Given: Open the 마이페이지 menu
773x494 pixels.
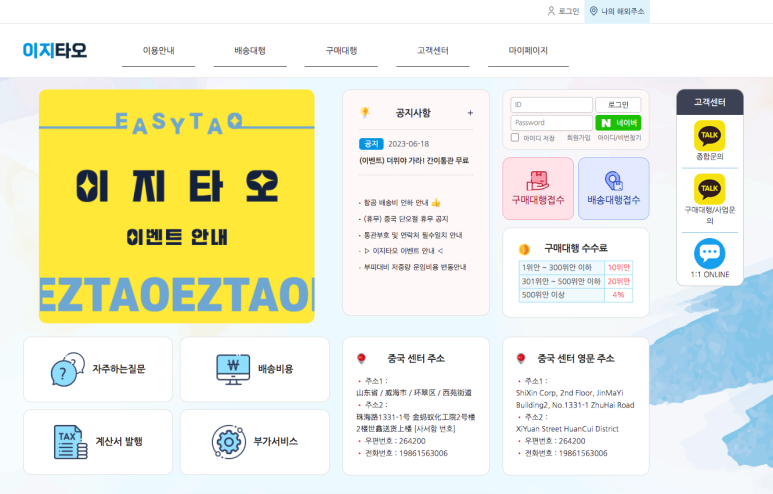Looking at the screenshot, I should tap(528, 50).
